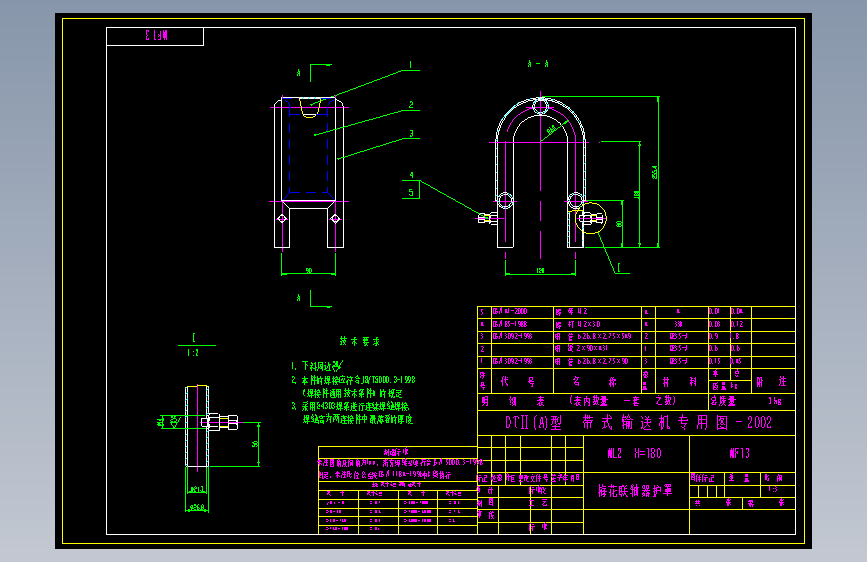867x562 pixels.
Task: Select the '明细表' parts list label
Action: point(513,402)
